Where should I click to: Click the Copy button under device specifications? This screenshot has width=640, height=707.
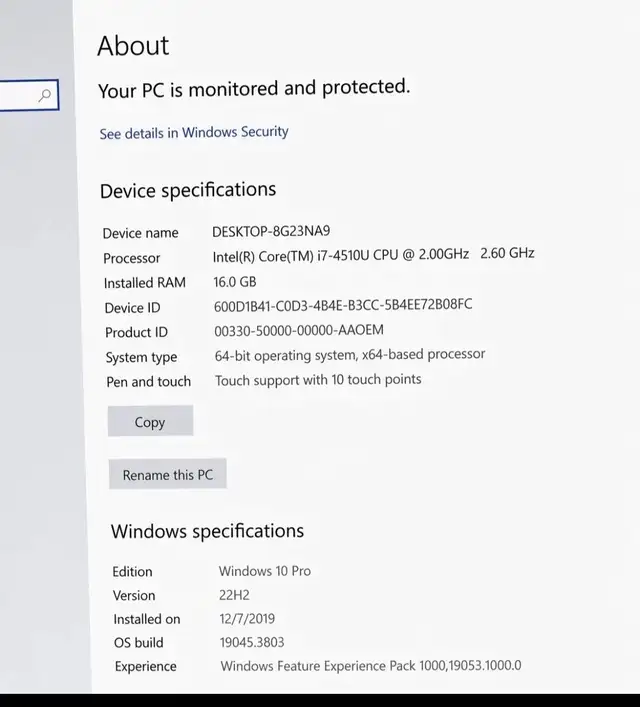[x=150, y=421]
